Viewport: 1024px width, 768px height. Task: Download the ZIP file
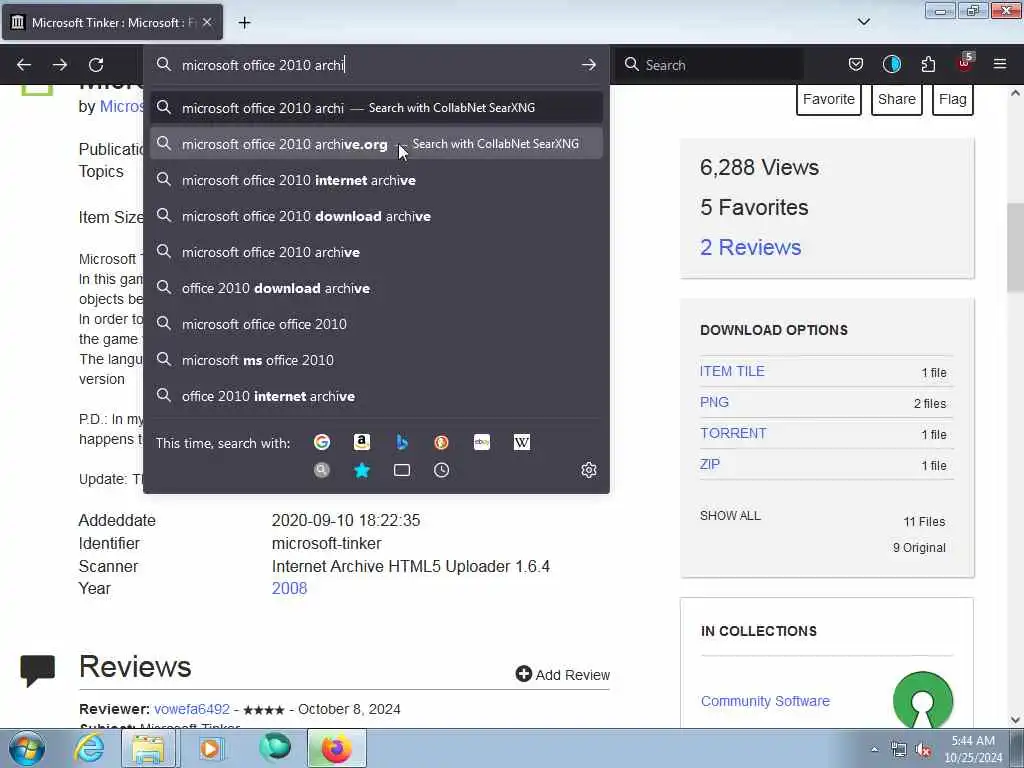pyautogui.click(x=710, y=464)
